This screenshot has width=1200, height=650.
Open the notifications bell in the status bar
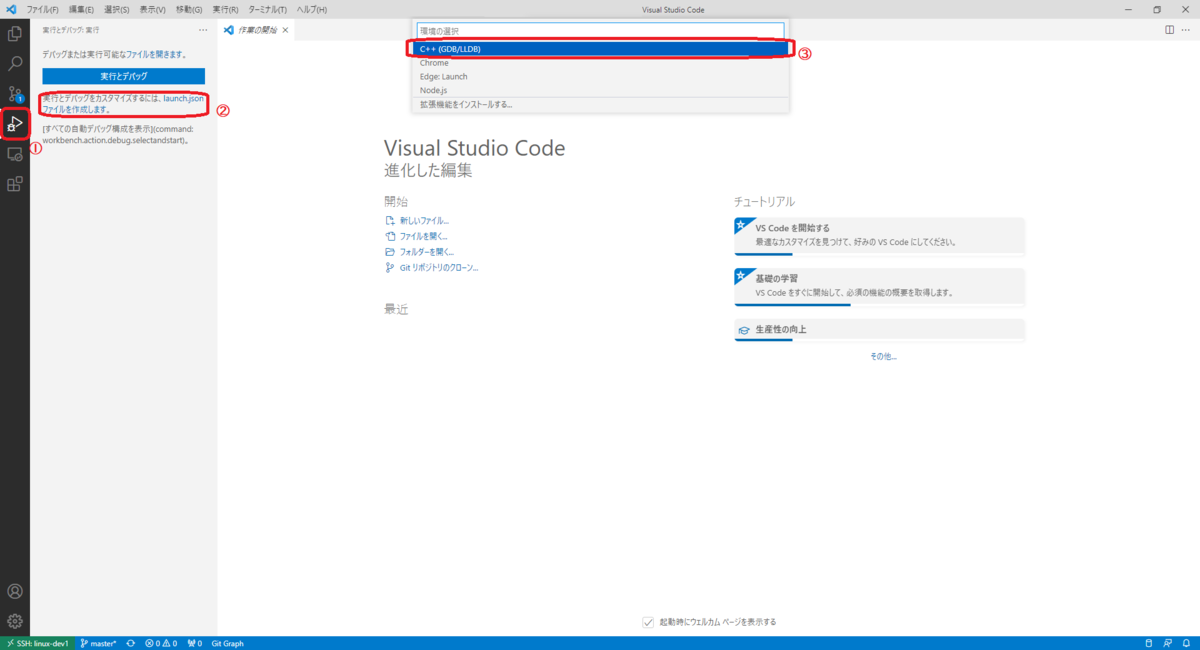point(1184,643)
